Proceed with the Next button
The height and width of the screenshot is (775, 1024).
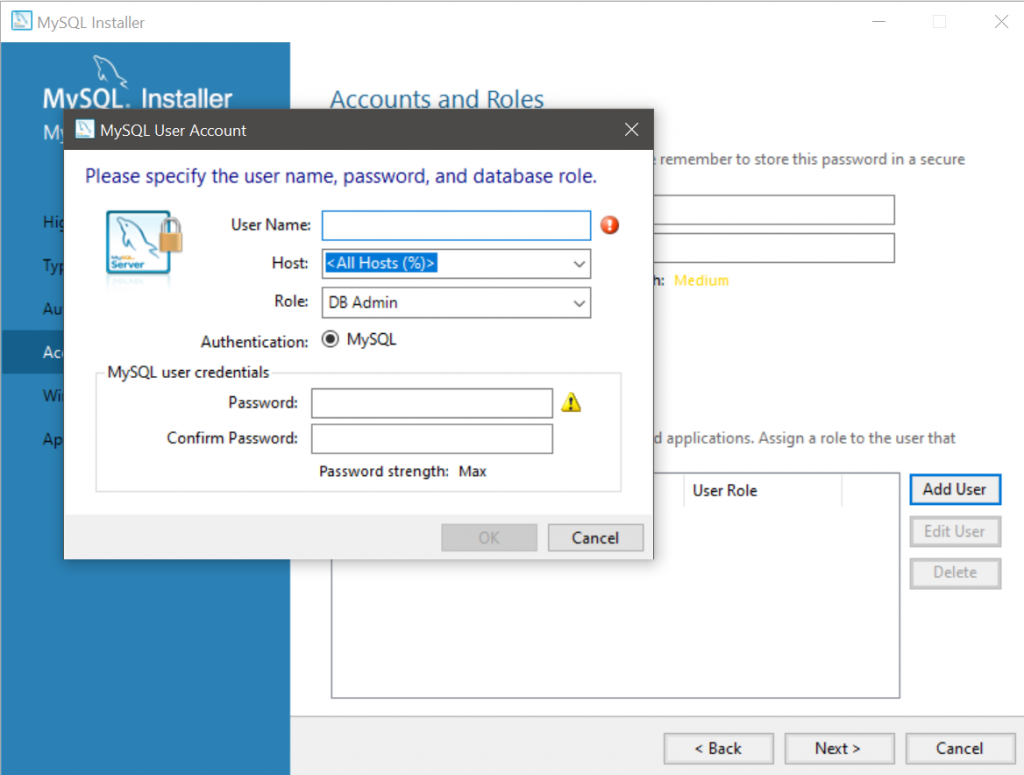[x=839, y=748]
